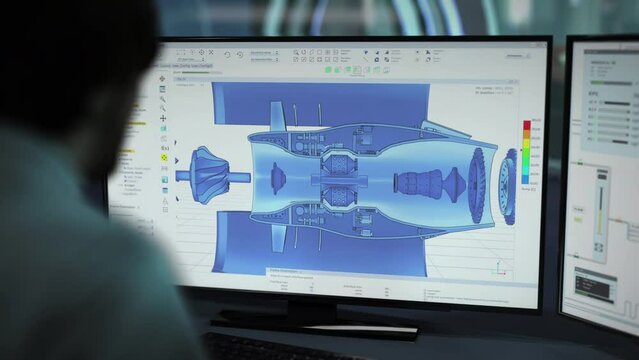Screen dimensions: 639x360
Task: Click the red swatch in the color legend
Action: 527,125
